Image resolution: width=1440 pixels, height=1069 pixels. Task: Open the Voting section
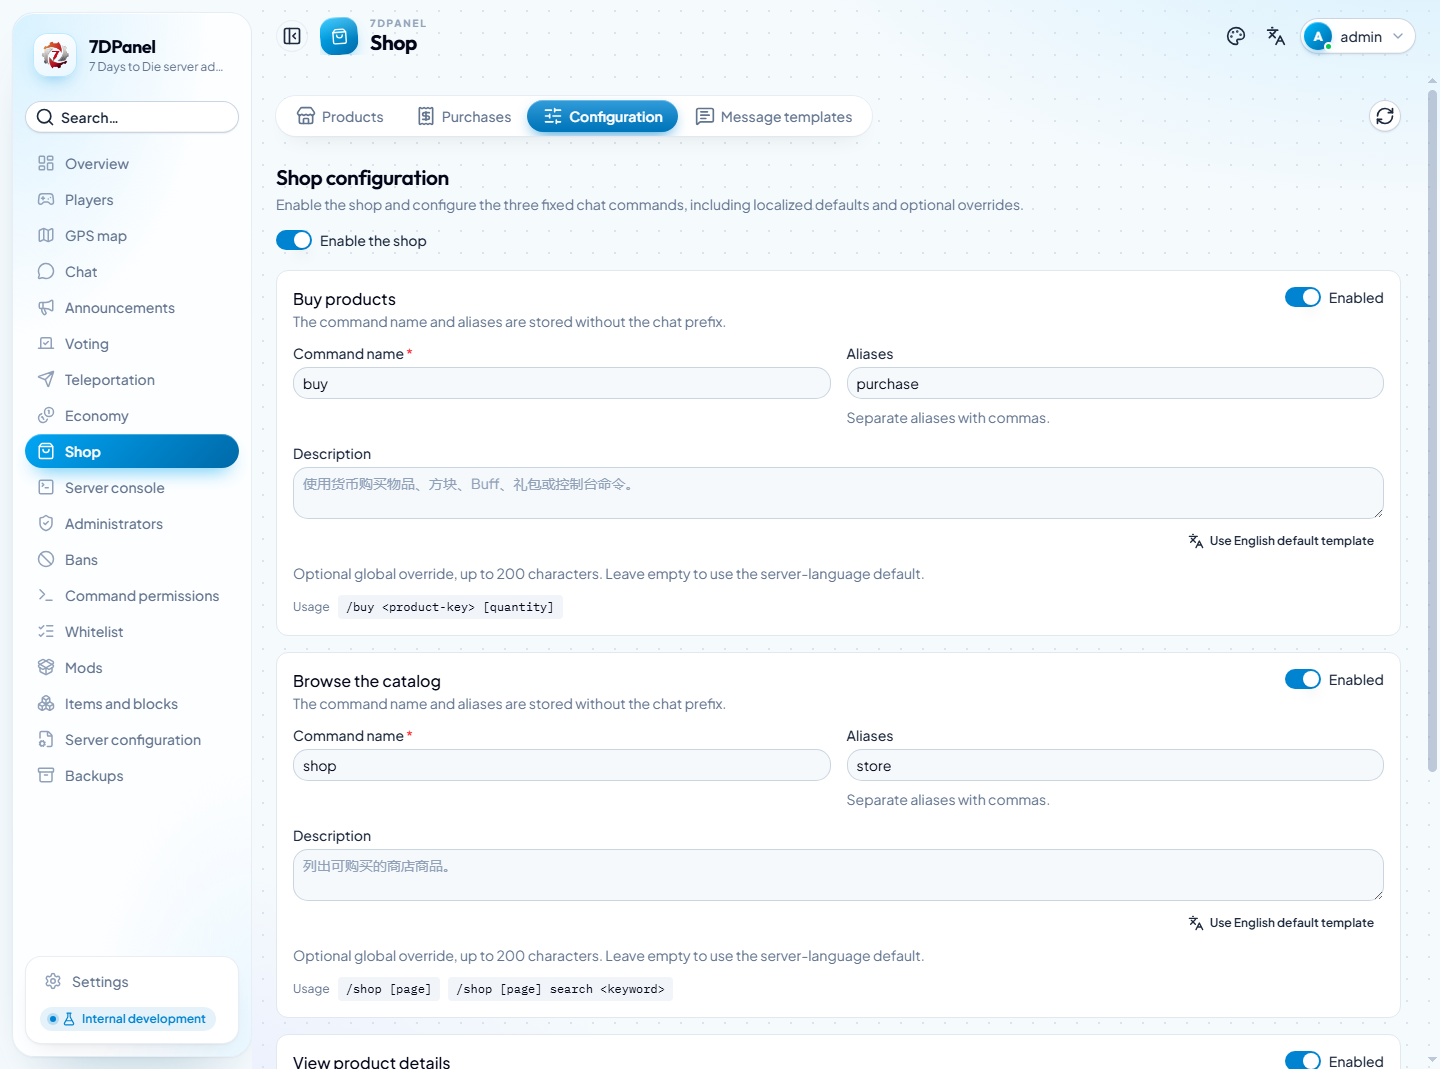[x=132, y=344]
